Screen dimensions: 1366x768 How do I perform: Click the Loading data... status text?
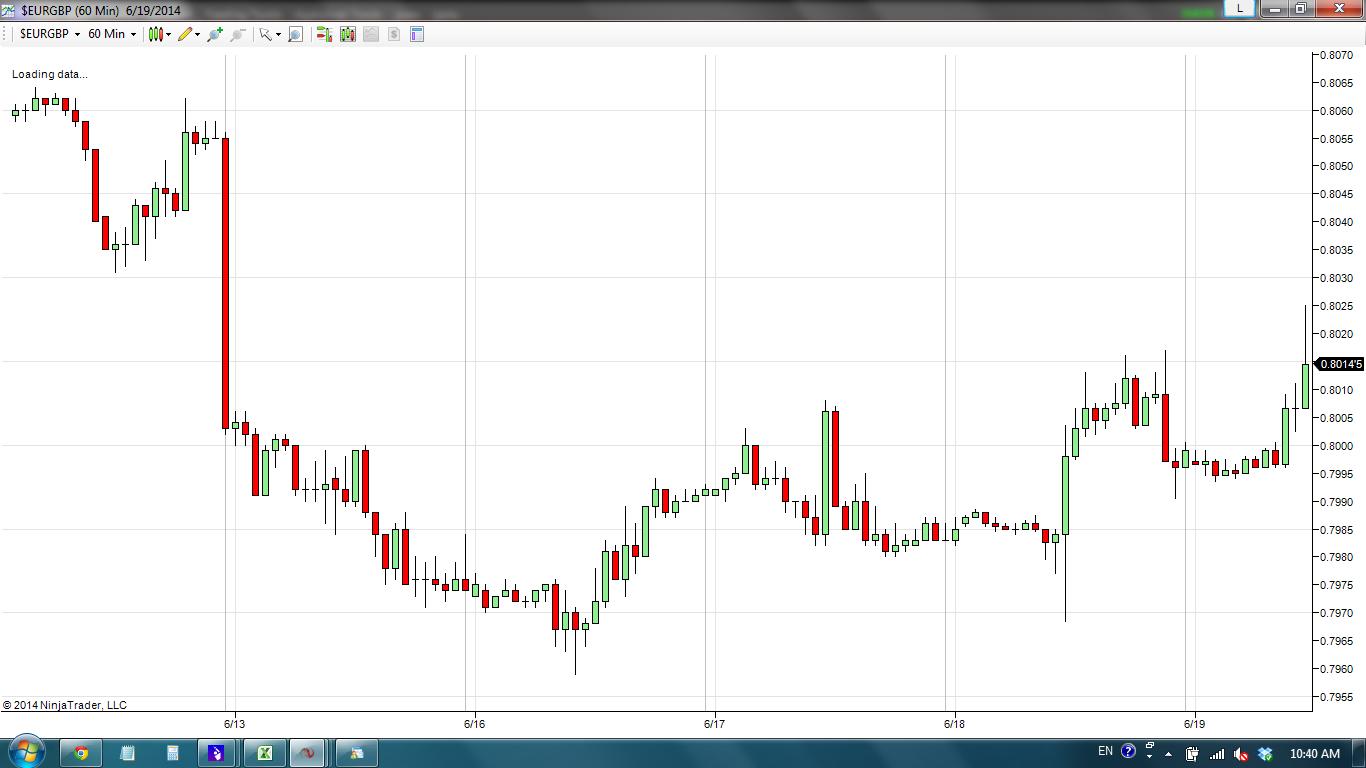[49, 74]
